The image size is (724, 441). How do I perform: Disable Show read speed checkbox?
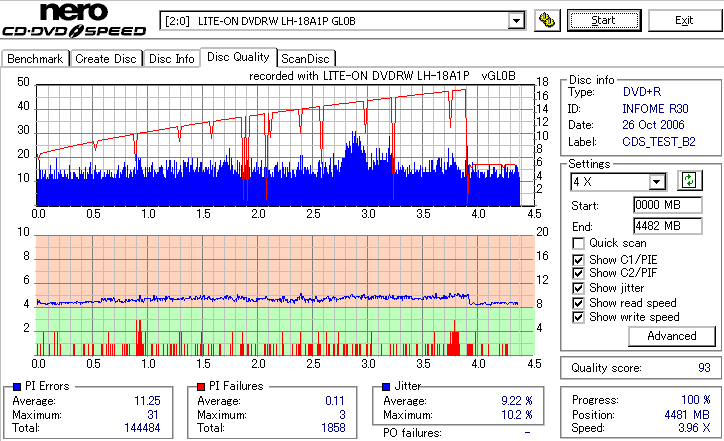point(578,303)
